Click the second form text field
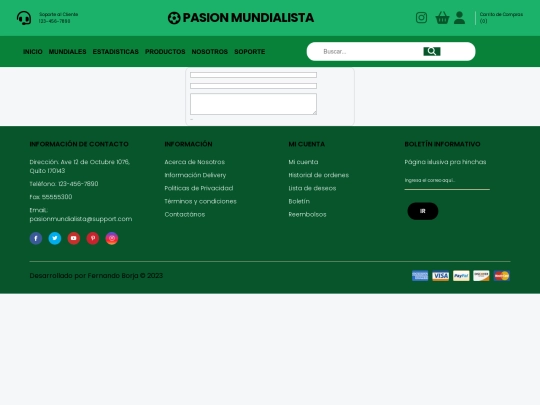The height and width of the screenshot is (405, 540). tap(253, 86)
